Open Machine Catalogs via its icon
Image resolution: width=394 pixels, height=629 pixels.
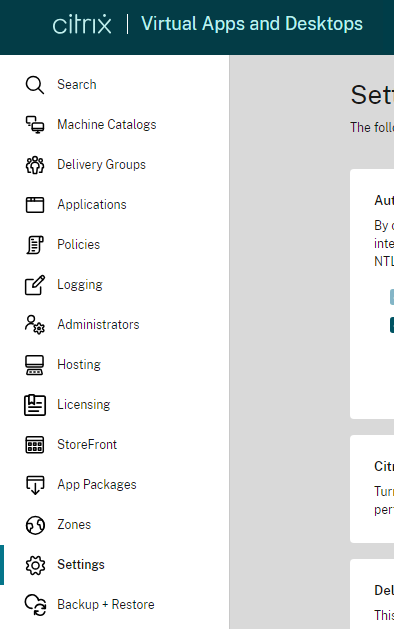35,125
